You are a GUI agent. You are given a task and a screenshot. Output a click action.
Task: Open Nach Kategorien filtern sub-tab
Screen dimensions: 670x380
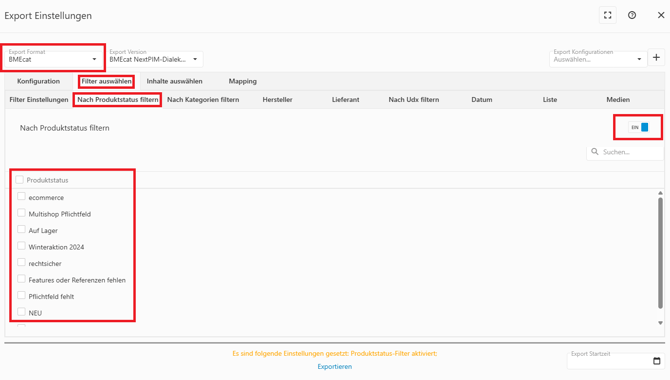[203, 100]
